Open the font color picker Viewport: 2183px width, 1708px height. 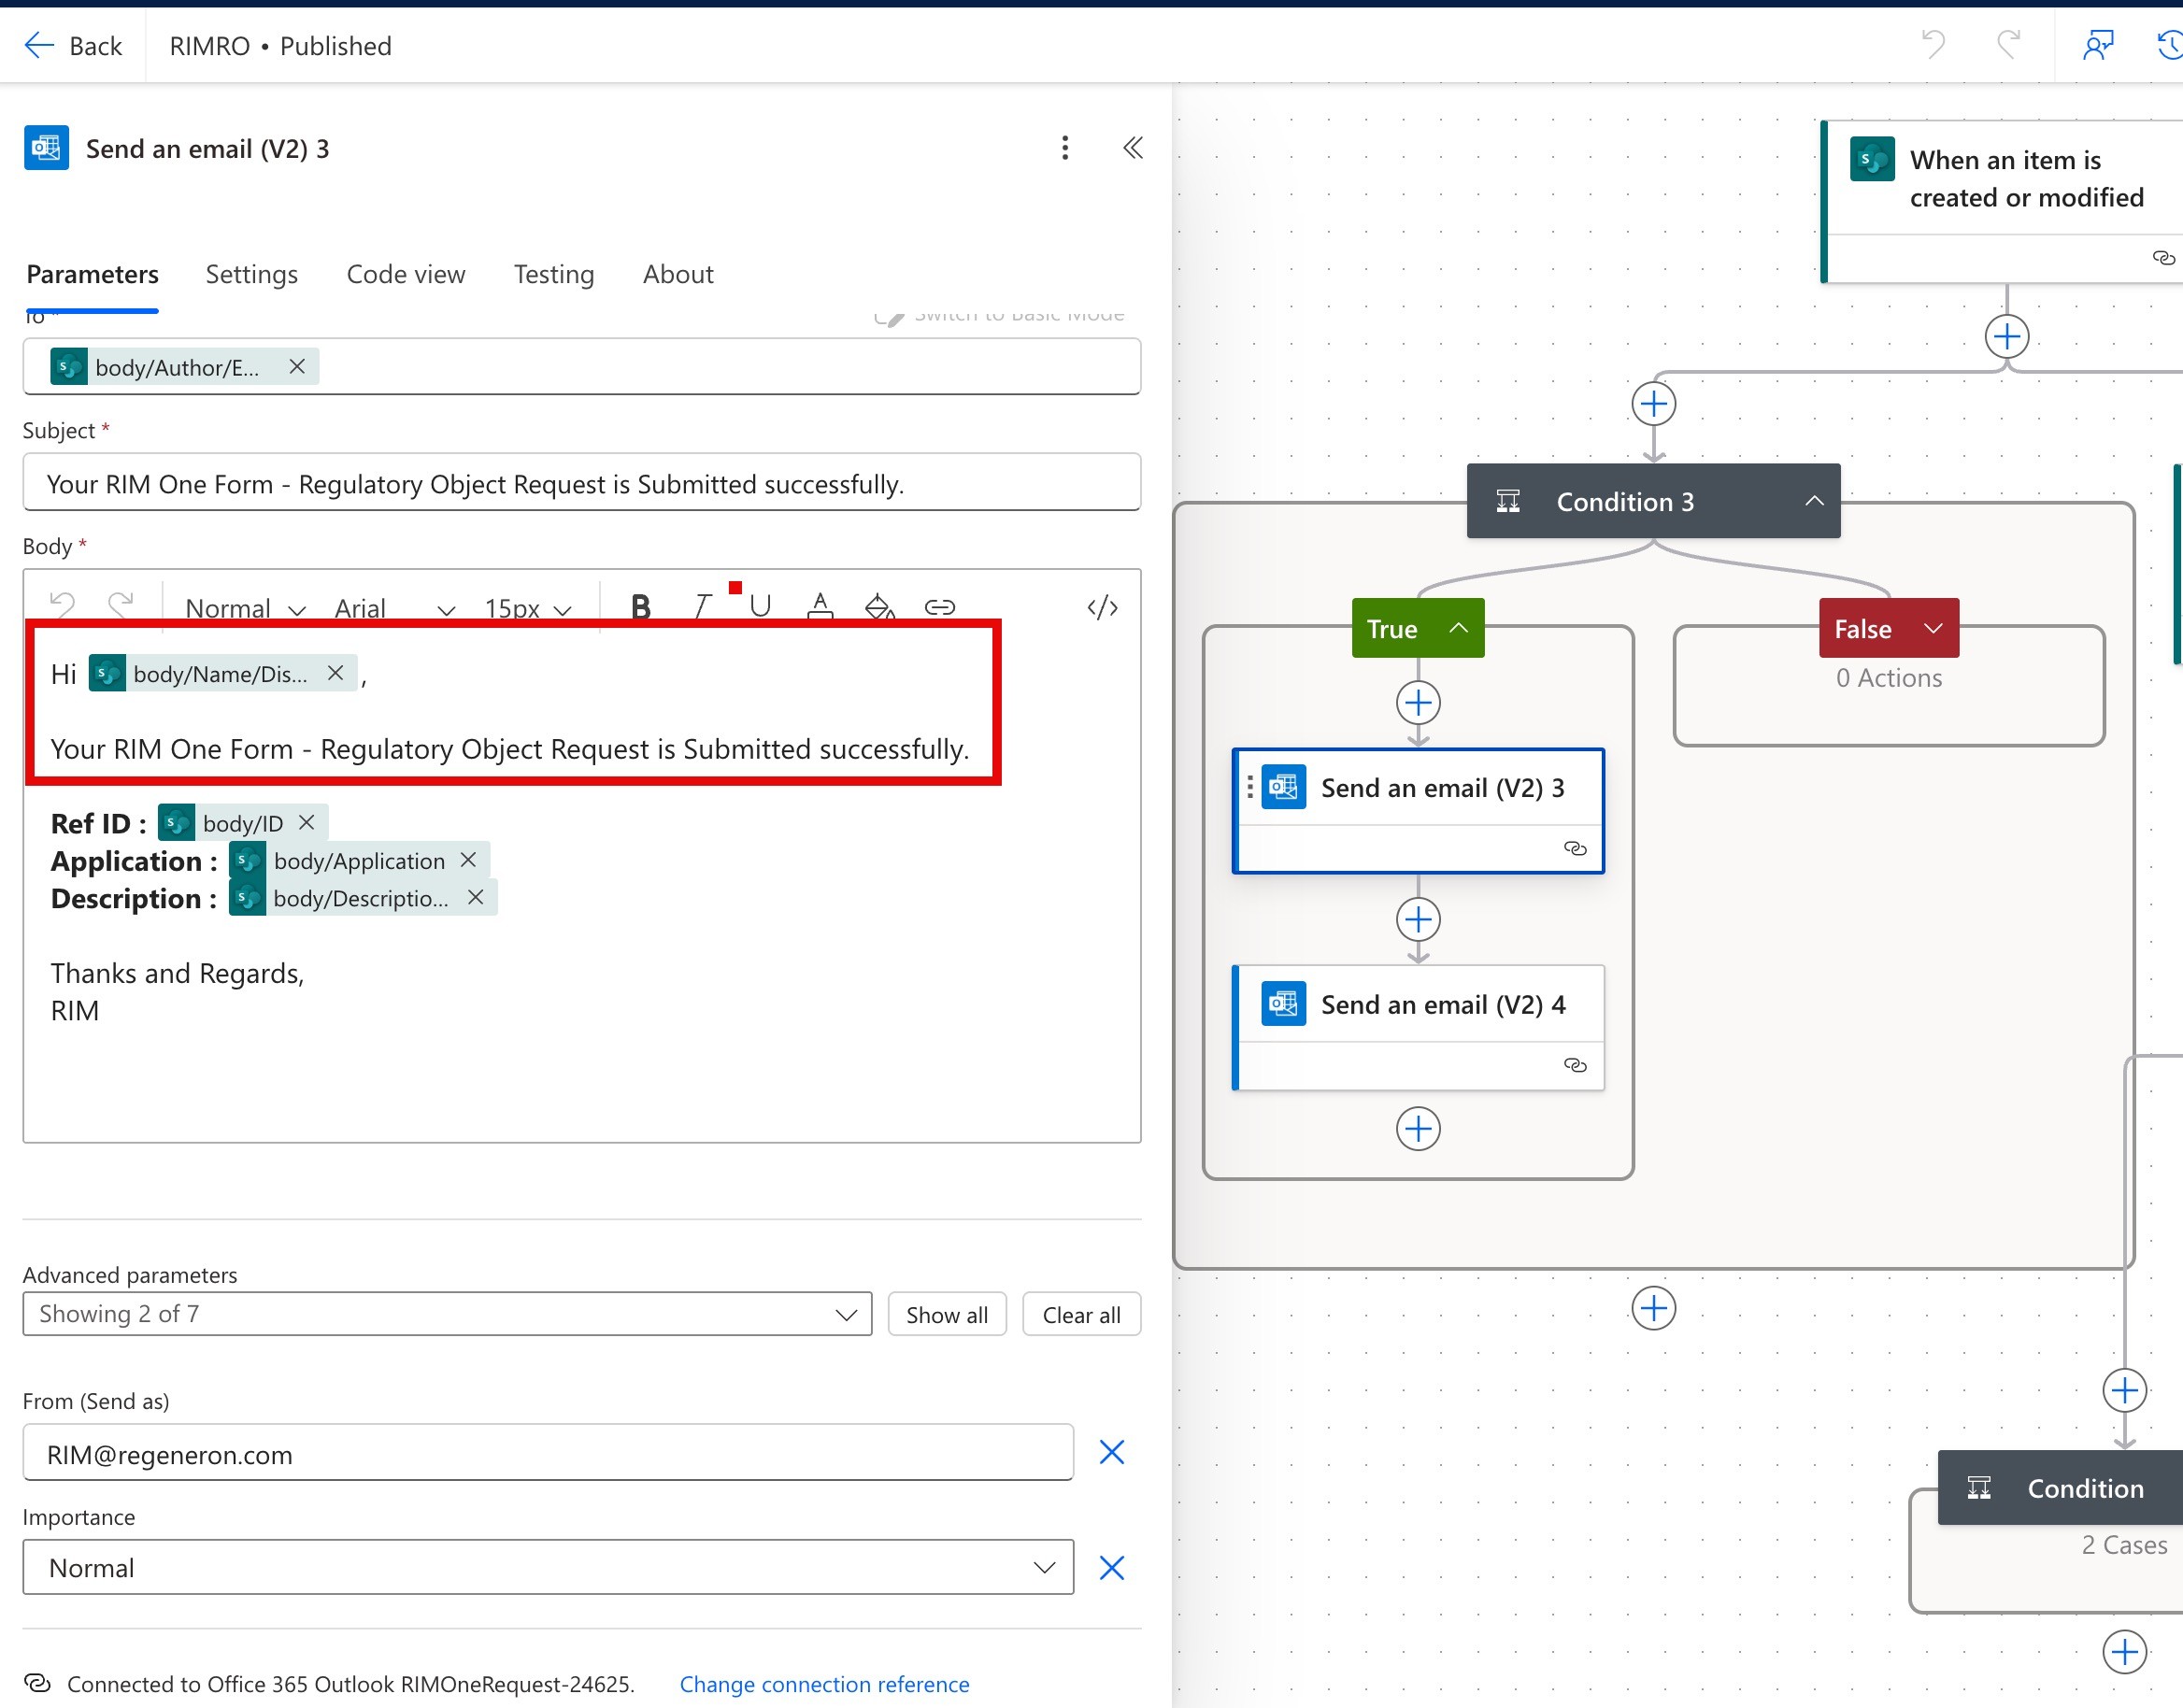[x=820, y=606]
